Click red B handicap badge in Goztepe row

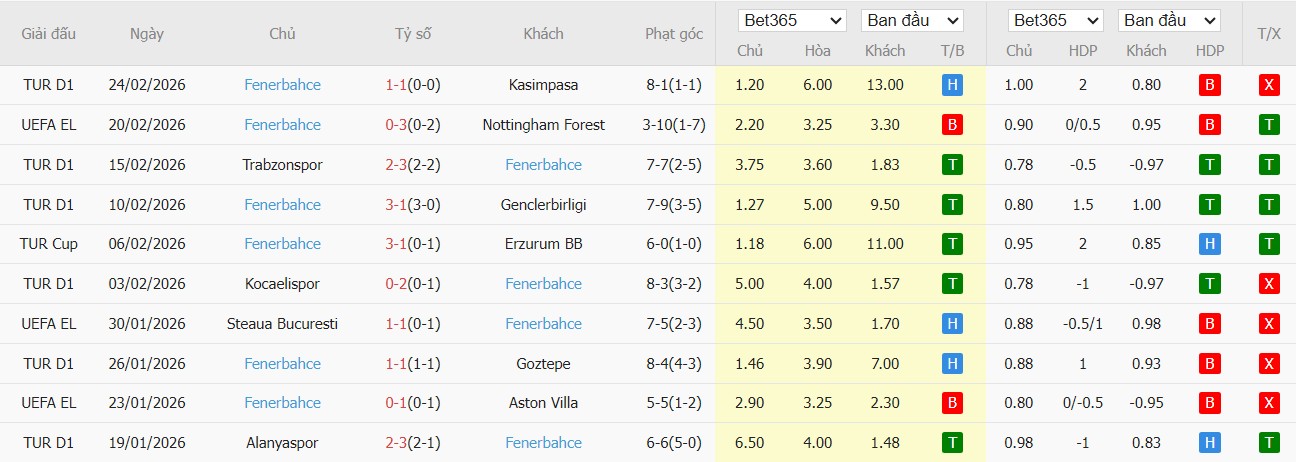(1210, 364)
